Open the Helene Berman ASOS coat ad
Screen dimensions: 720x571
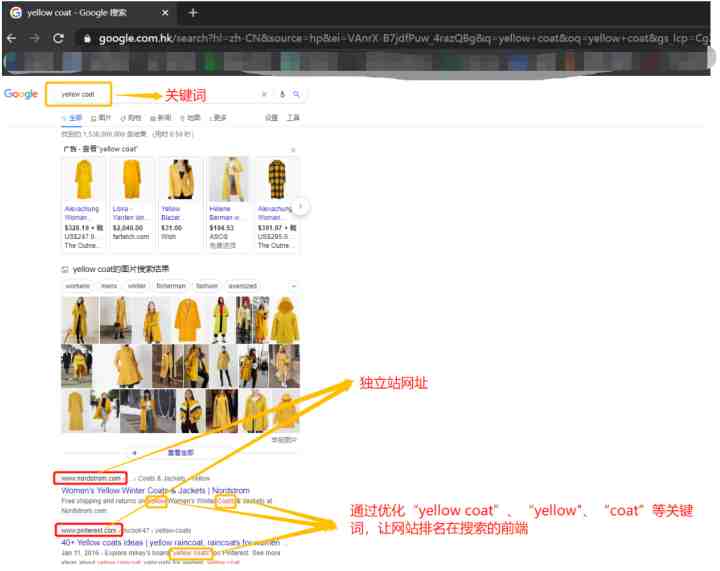229,203
